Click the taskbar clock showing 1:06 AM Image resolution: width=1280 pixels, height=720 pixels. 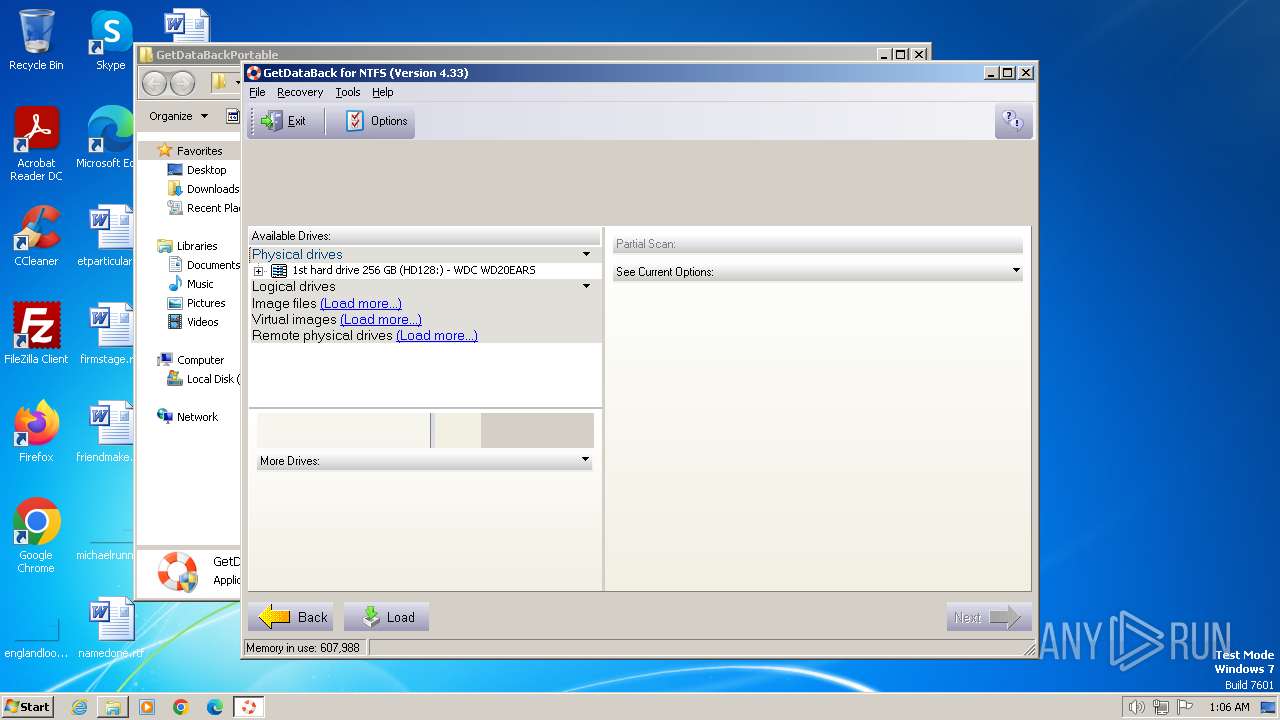click(x=1229, y=707)
